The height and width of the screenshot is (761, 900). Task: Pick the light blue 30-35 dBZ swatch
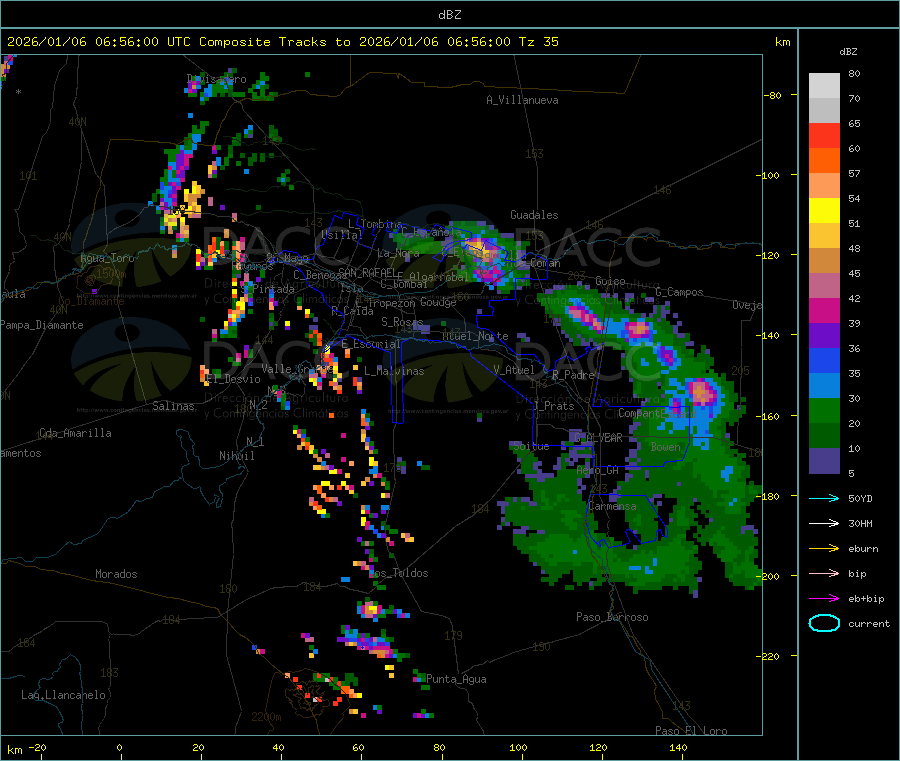(x=824, y=386)
